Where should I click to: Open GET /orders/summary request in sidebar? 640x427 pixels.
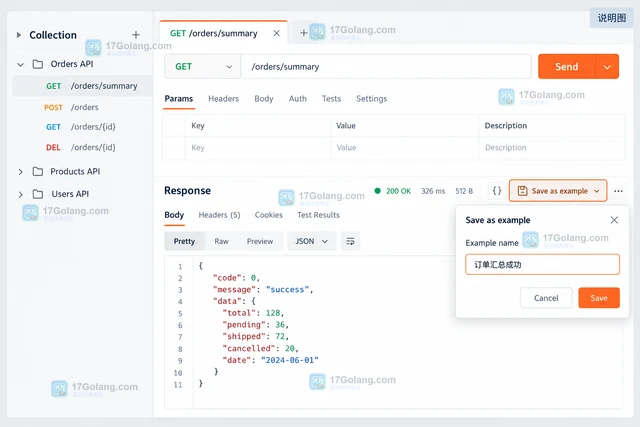83,86
